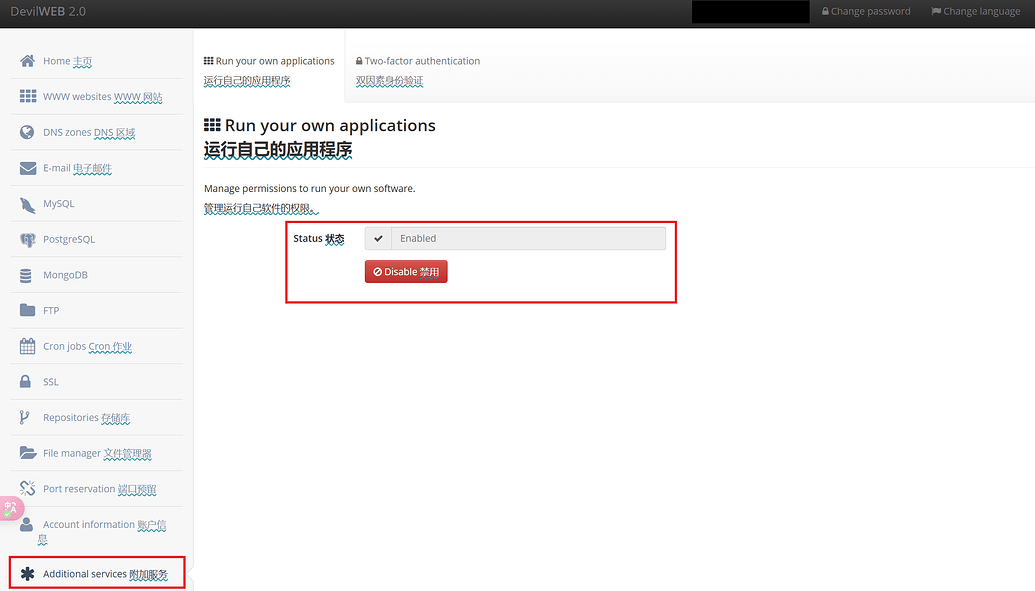Click the WWW websites grid icon
The image size is (1035, 591).
coord(28,96)
